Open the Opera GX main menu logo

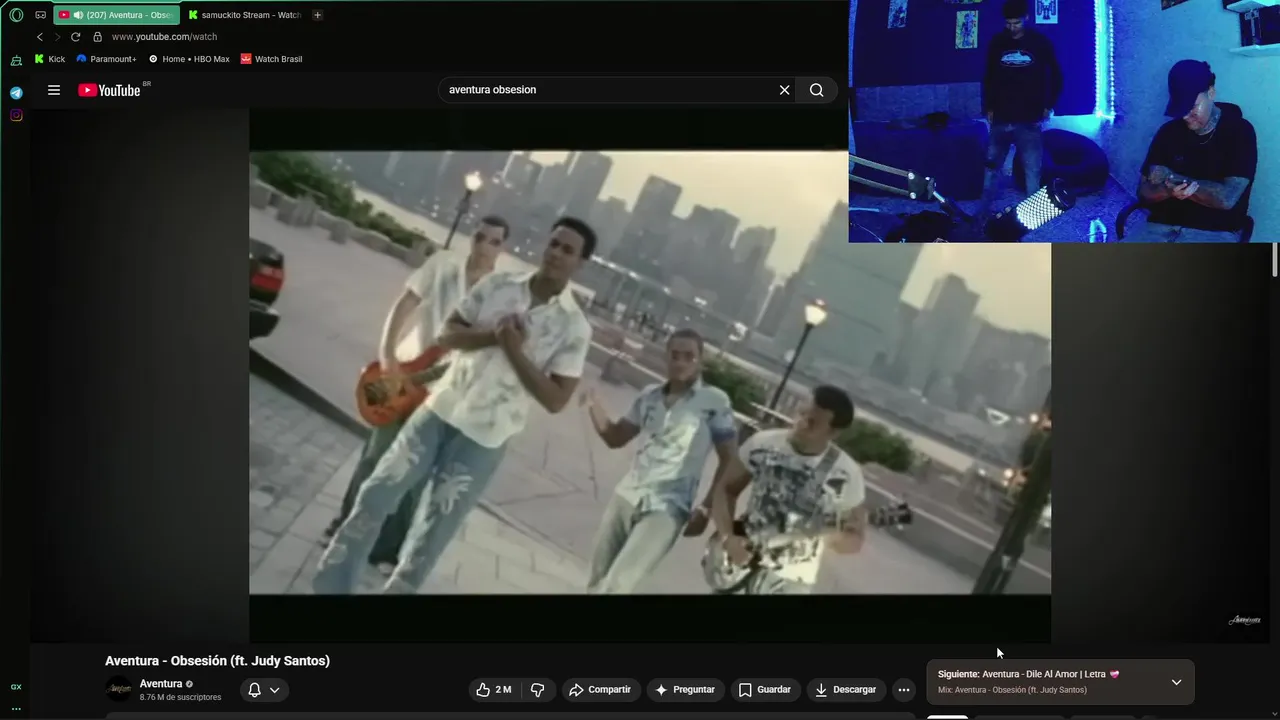[16, 15]
